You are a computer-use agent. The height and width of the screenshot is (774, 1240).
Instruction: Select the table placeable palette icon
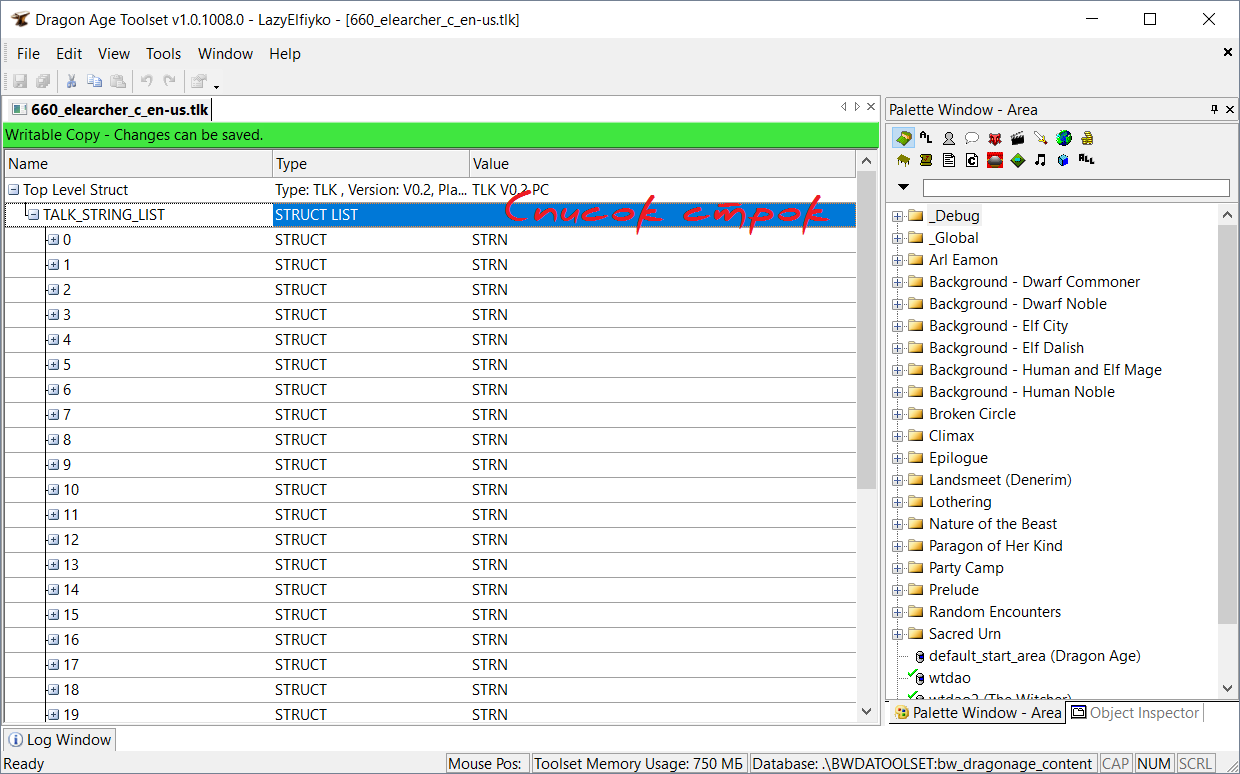point(903,160)
